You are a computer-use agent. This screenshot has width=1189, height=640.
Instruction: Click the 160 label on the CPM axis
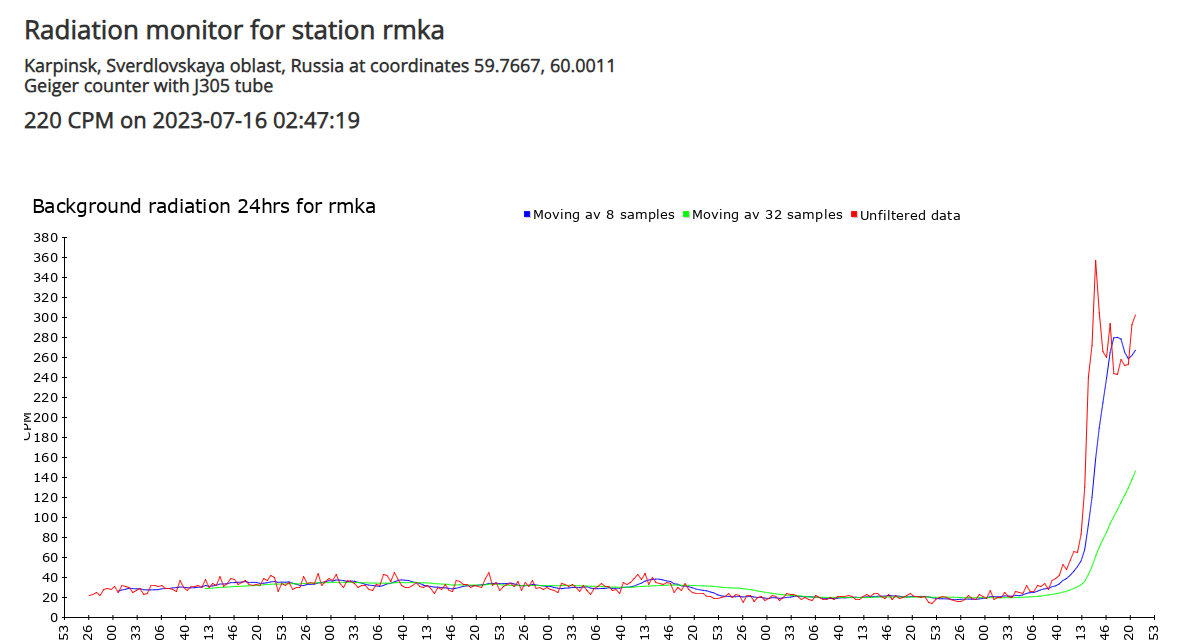click(x=45, y=457)
